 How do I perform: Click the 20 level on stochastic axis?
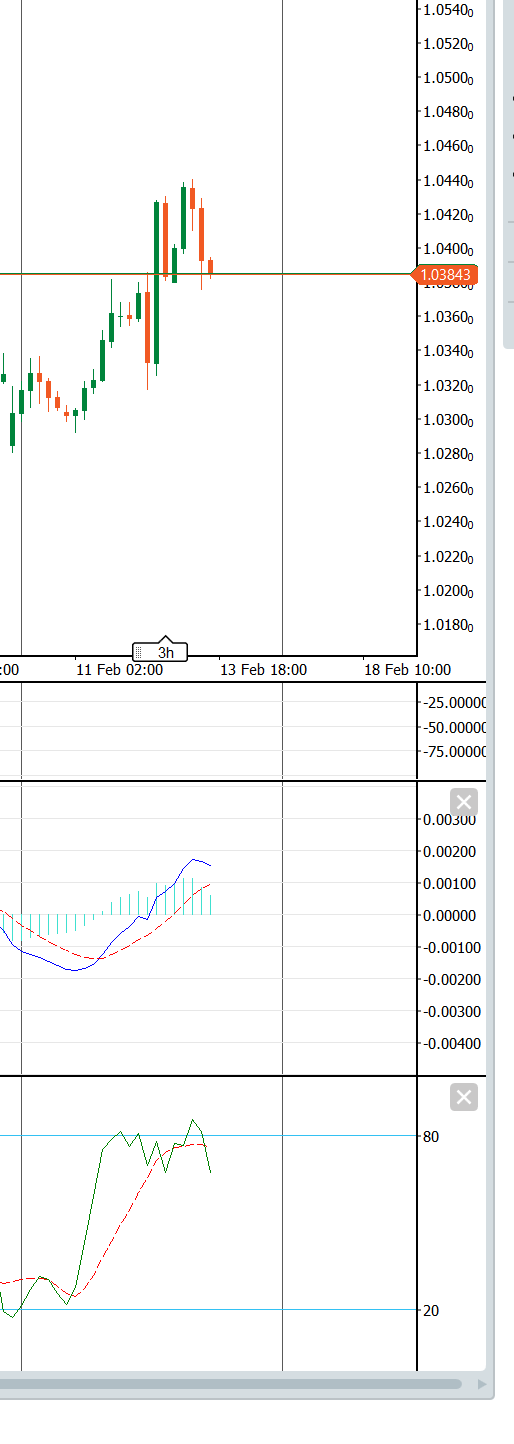[431, 1310]
